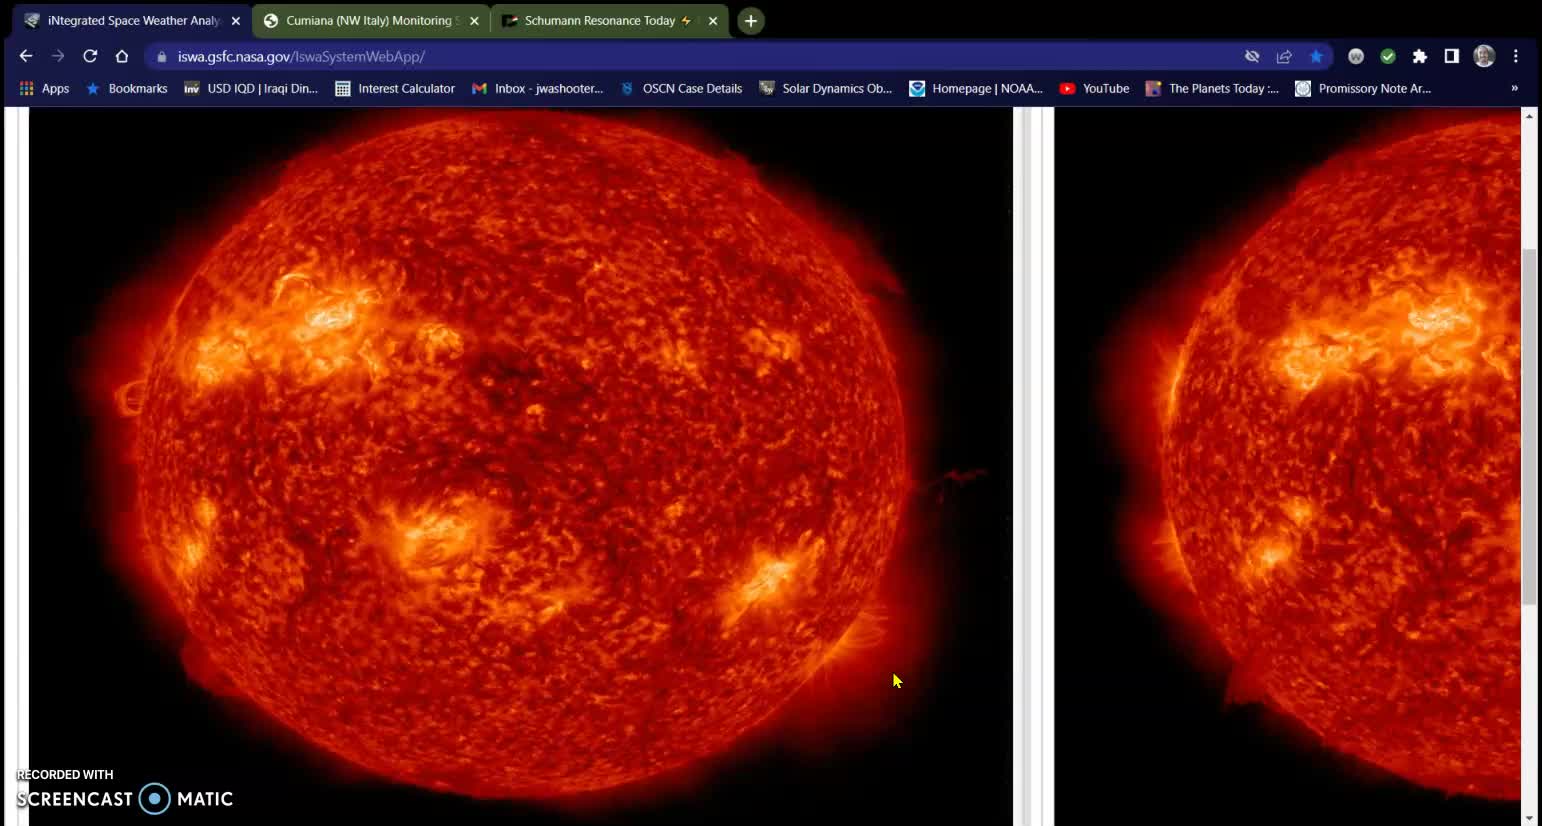Image resolution: width=1542 pixels, height=826 pixels.
Task: Open a new browser tab
Action: pyautogui.click(x=751, y=20)
